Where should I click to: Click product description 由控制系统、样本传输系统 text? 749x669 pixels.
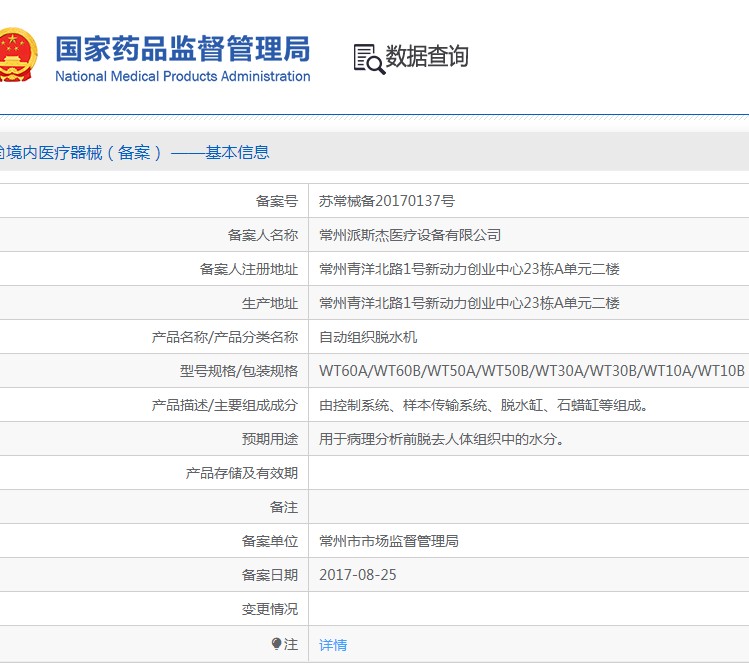click(x=483, y=405)
